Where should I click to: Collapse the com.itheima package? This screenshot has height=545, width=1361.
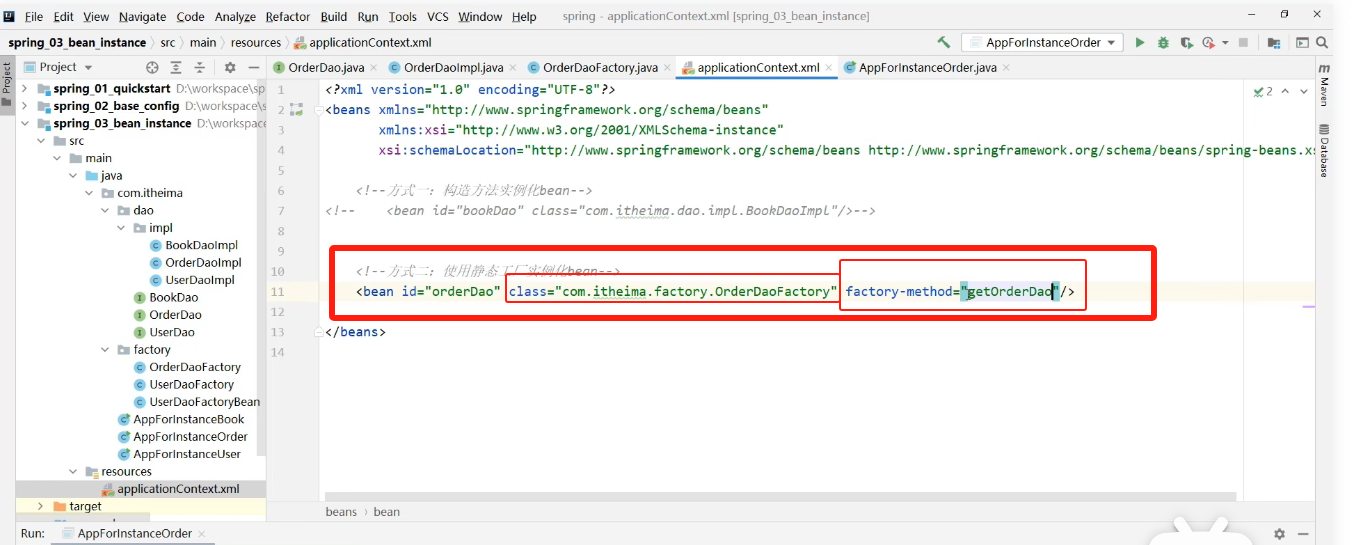(x=91, y=193)
